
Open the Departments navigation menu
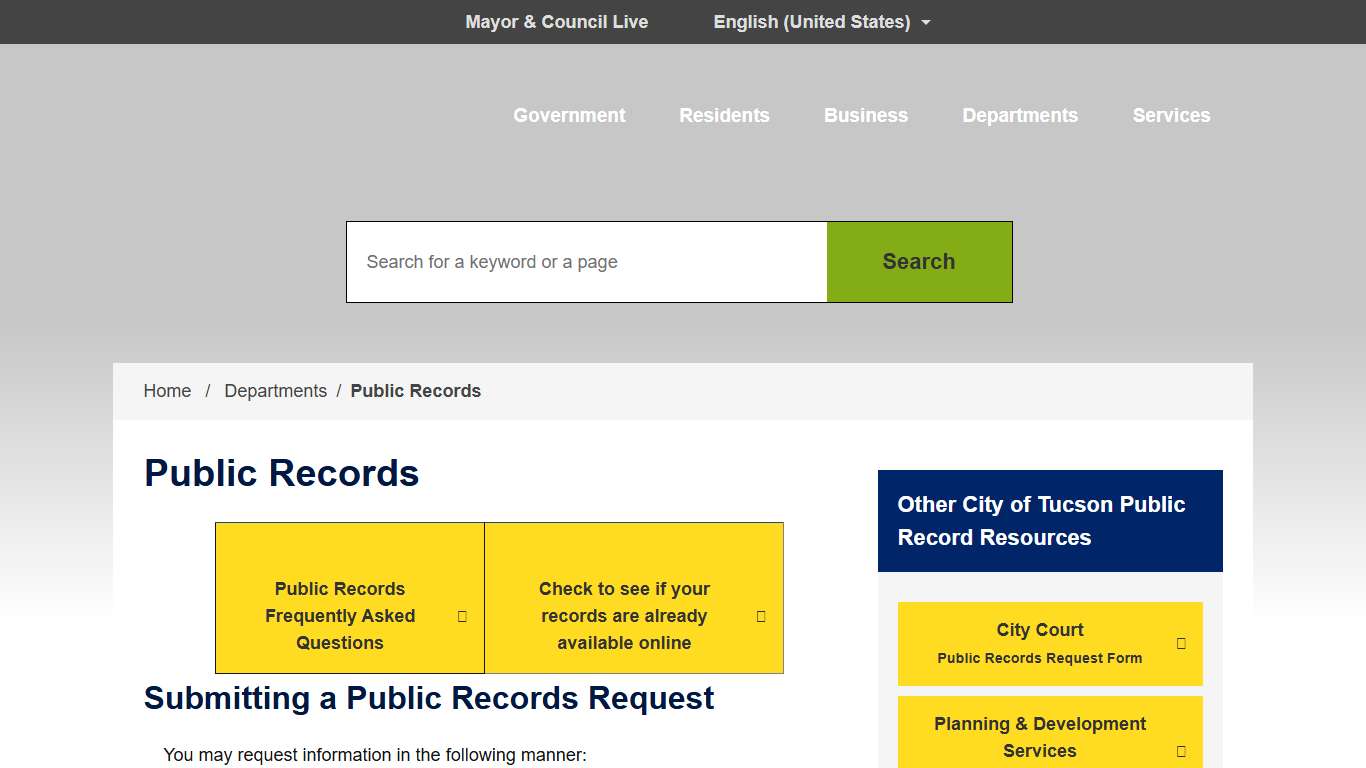[1020, 115]
